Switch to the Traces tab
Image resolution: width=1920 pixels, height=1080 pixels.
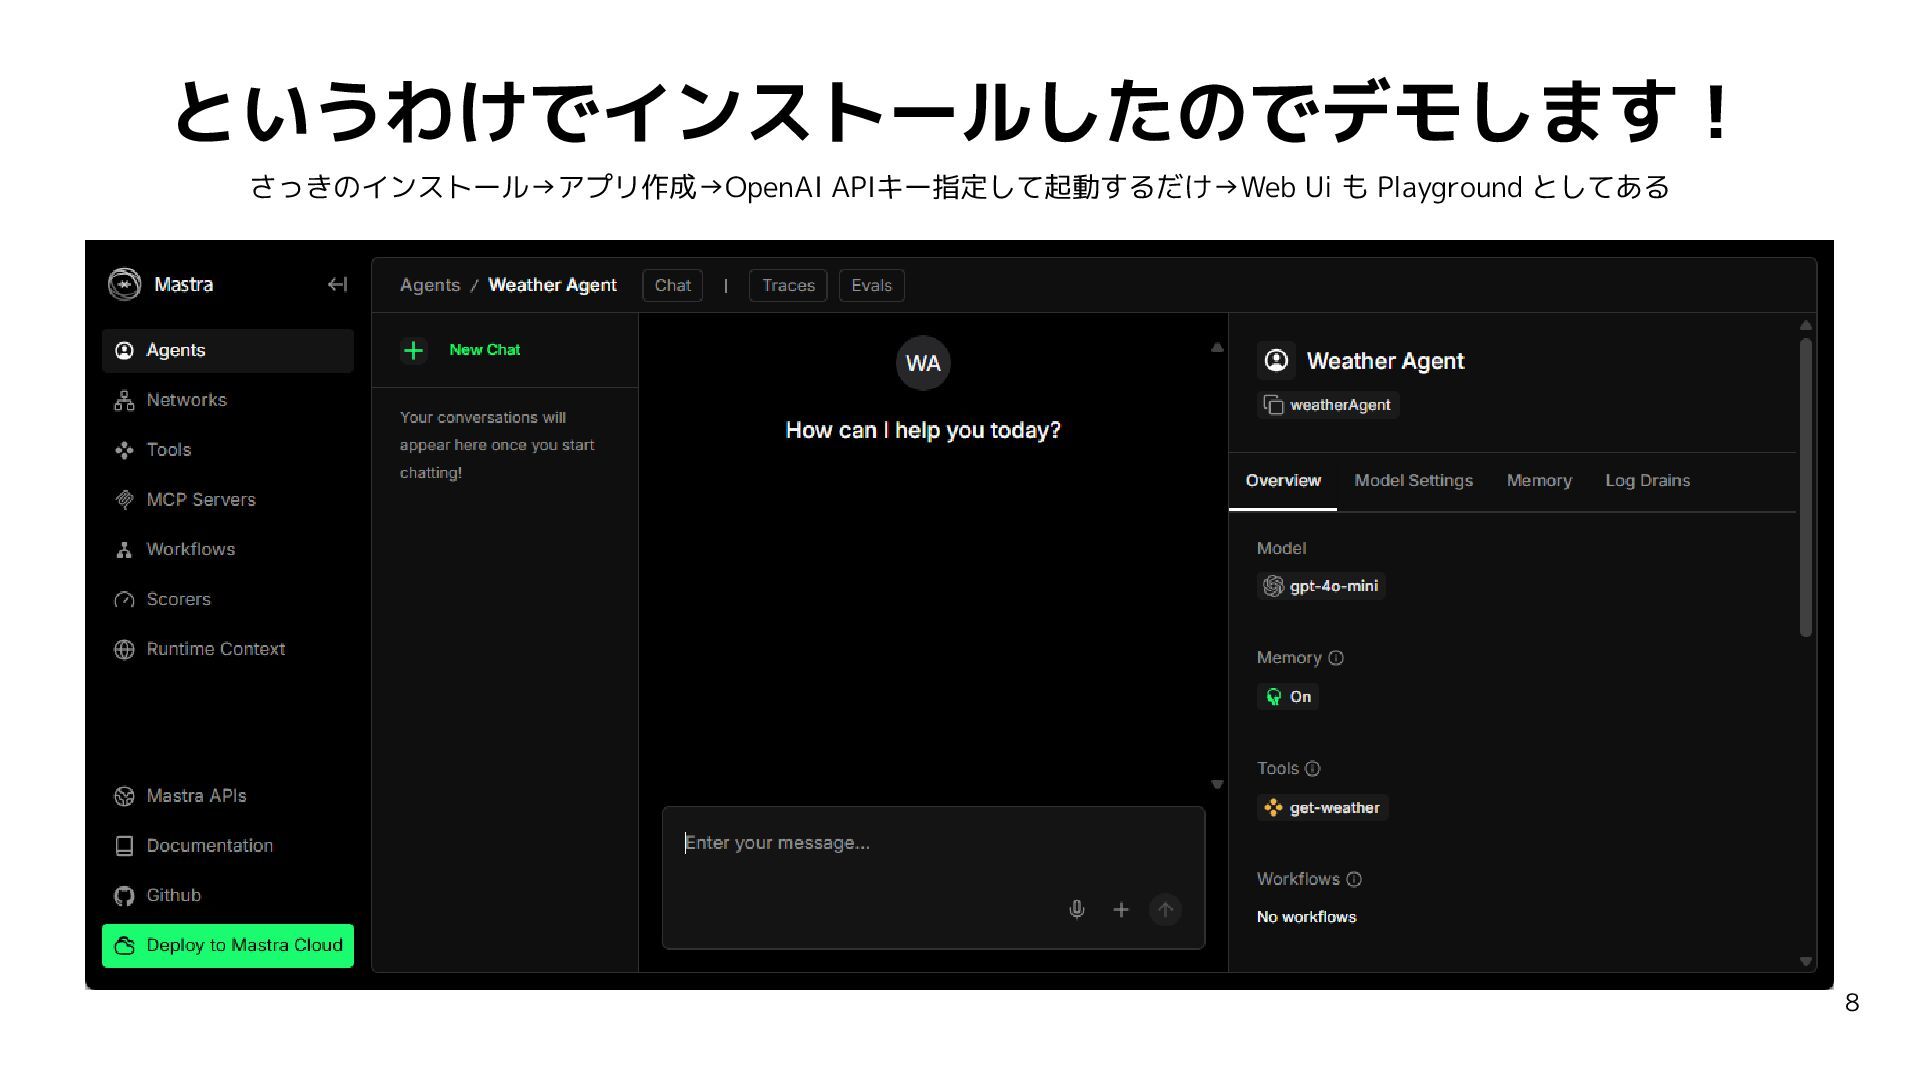[788, 286]
